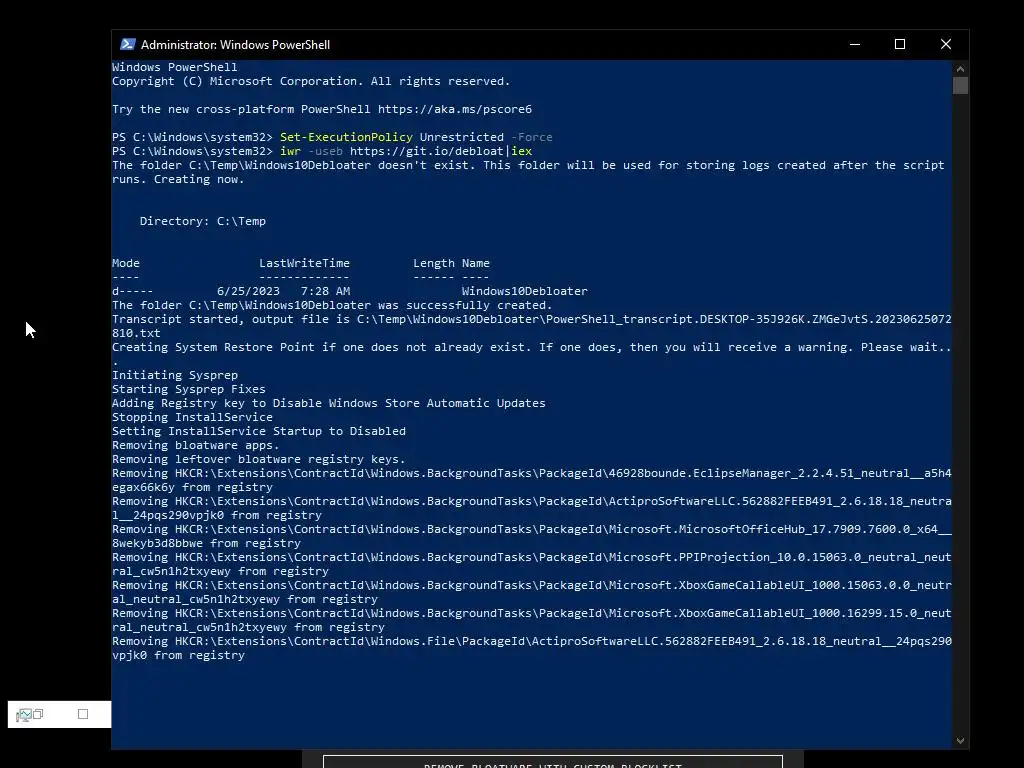Click the EclipseManager registry removal line
Viewport: 1024px width, 768px height.
coord(532,480)
